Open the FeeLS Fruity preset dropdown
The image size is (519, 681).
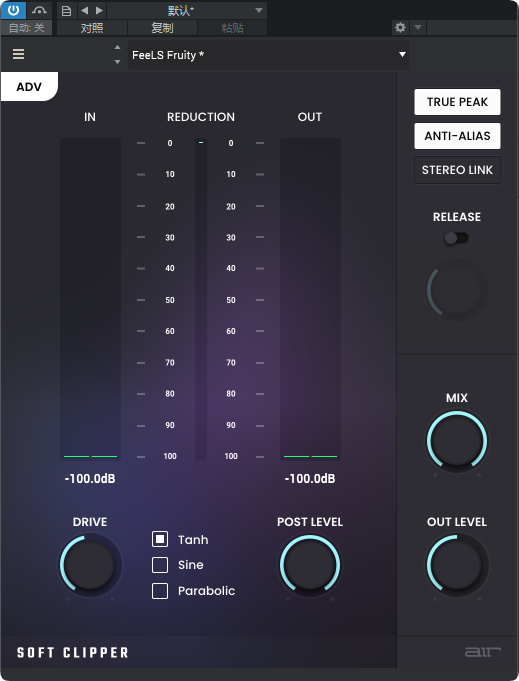tap(268, 55)
